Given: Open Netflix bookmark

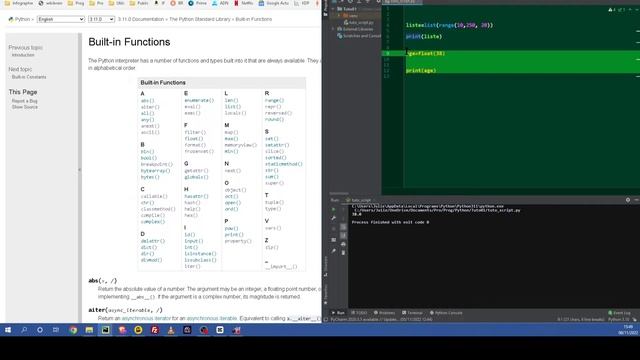Looking at the screenshot, I should [243, 3].
